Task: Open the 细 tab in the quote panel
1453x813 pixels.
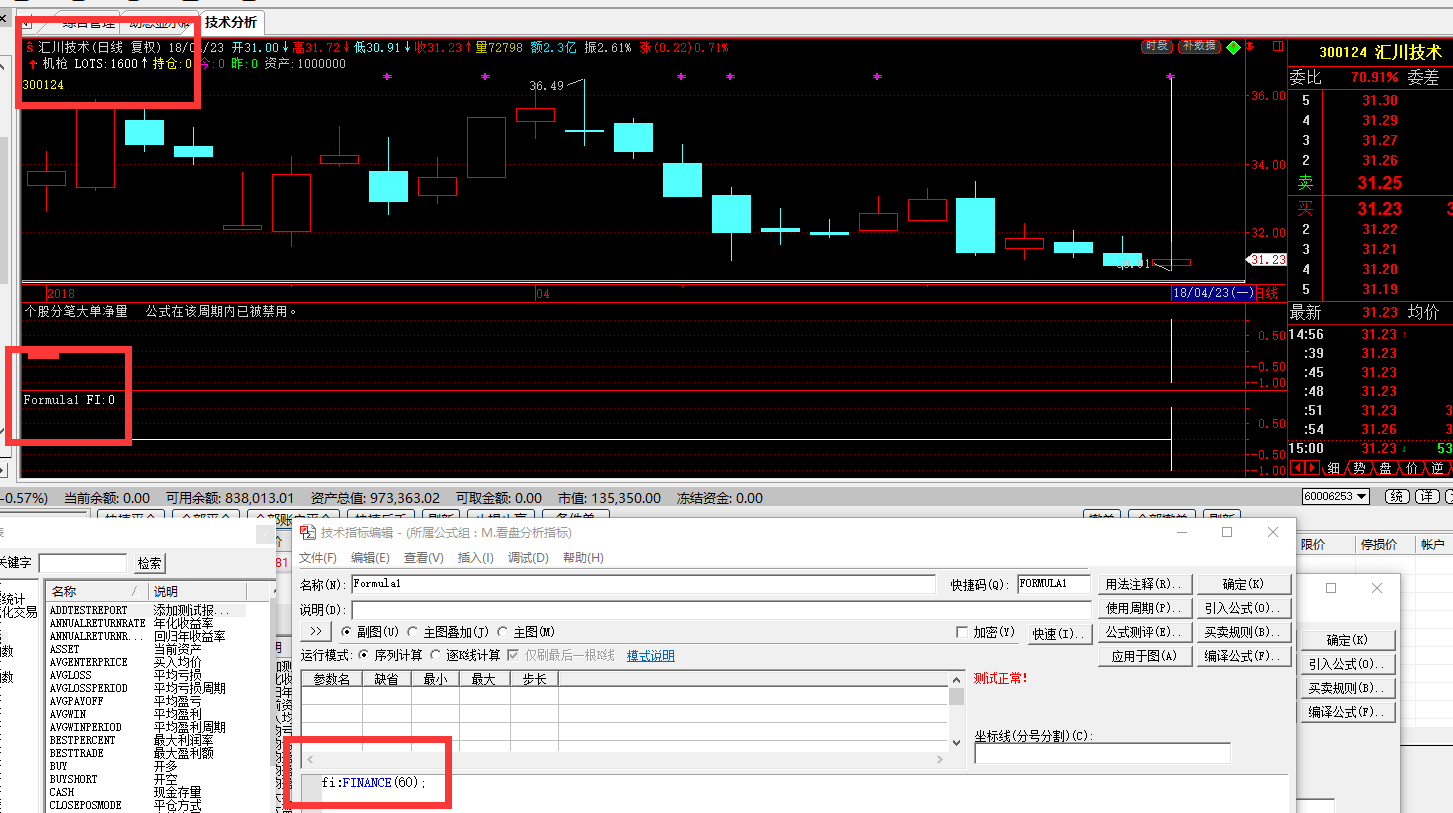Action: coord(1334,468)
